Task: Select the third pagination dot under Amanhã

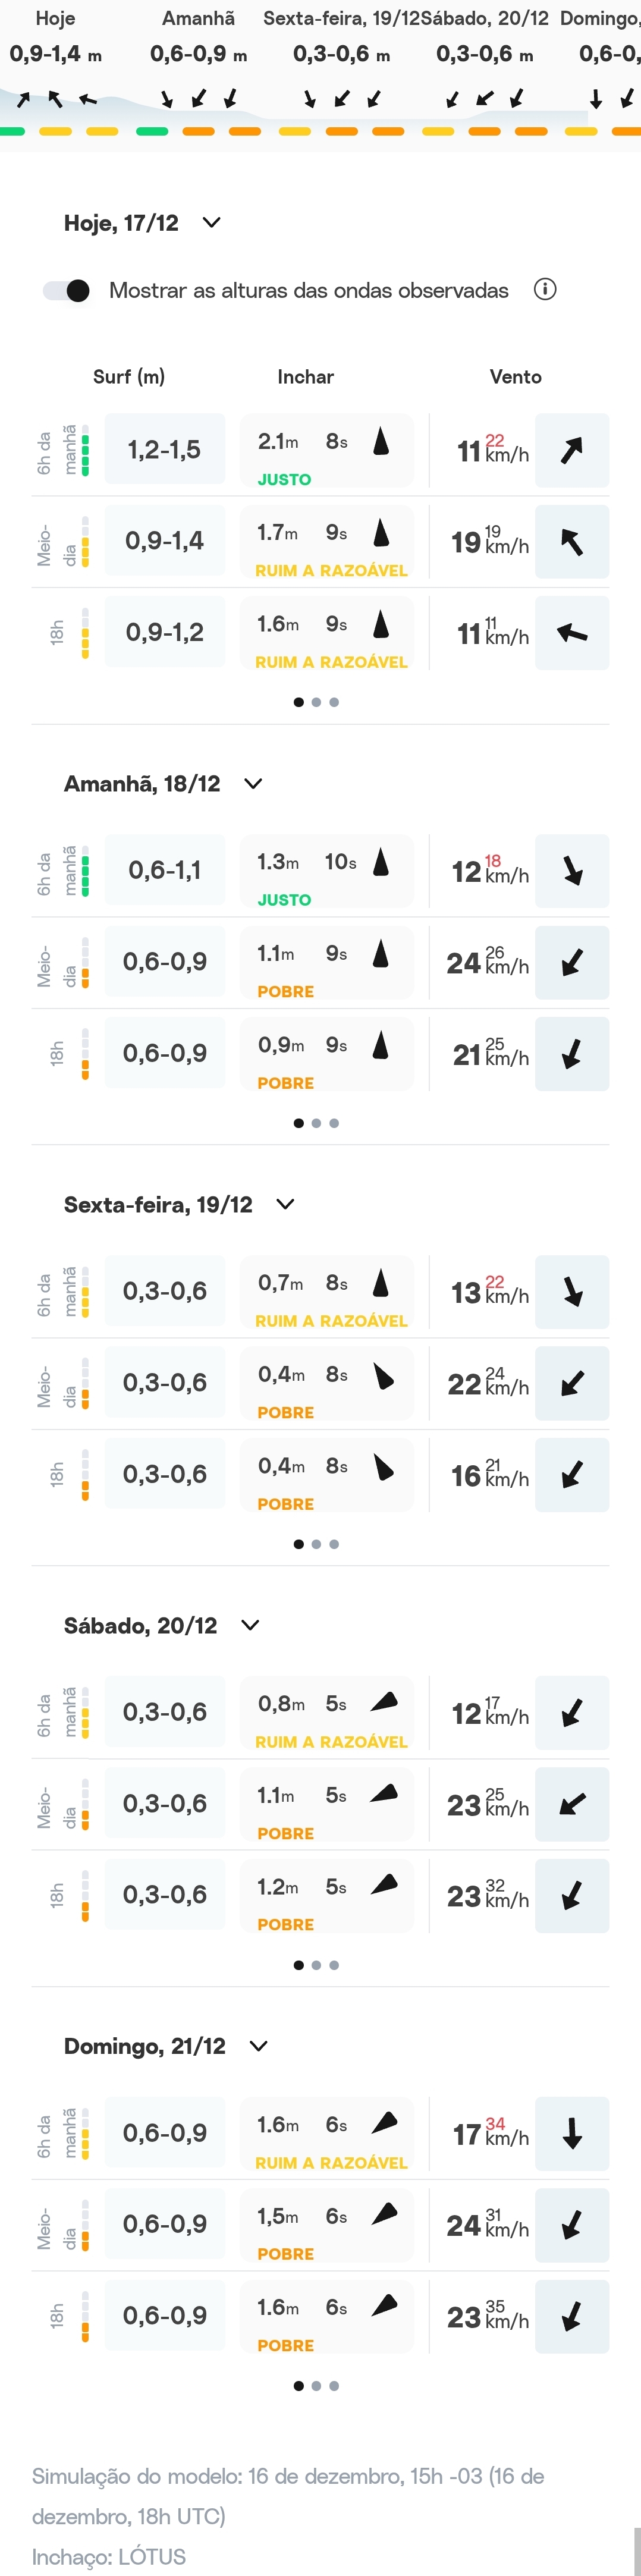Action: click(x=334, y=1123)
